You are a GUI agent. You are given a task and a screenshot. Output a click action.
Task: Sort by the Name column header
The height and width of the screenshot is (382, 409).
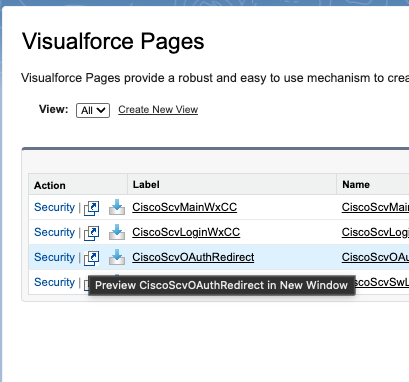(356, 185)
